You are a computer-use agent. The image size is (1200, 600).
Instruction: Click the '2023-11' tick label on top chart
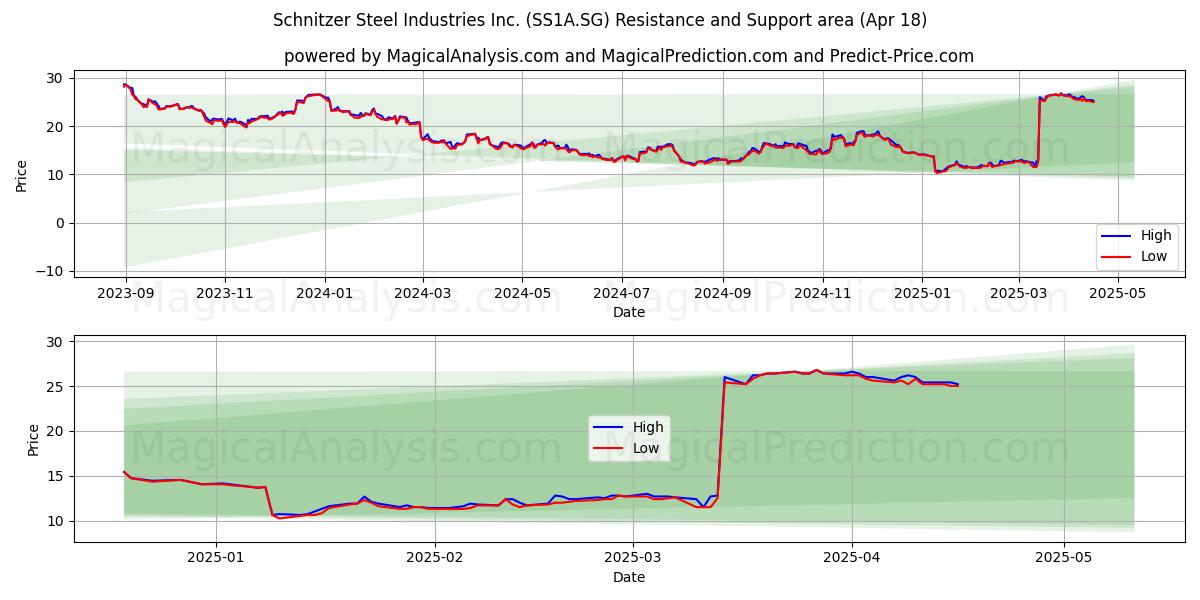point(224,294)
